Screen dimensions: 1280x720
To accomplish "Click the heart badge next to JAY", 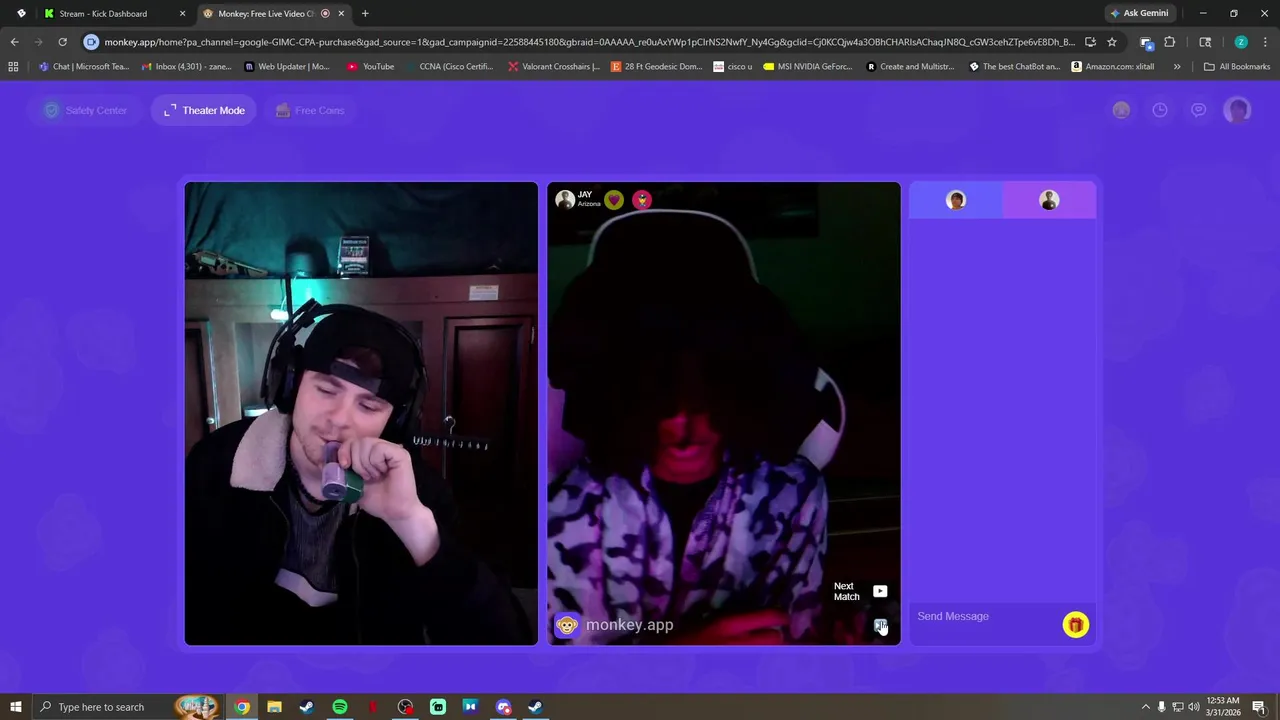I will coord(614,199).
